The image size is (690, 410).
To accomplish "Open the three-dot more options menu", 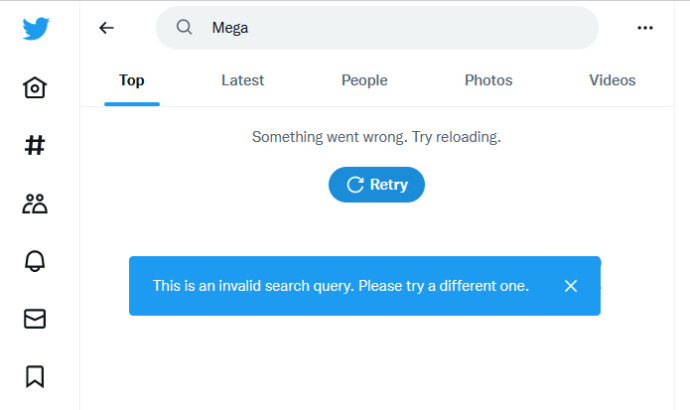I will (645, 28).
